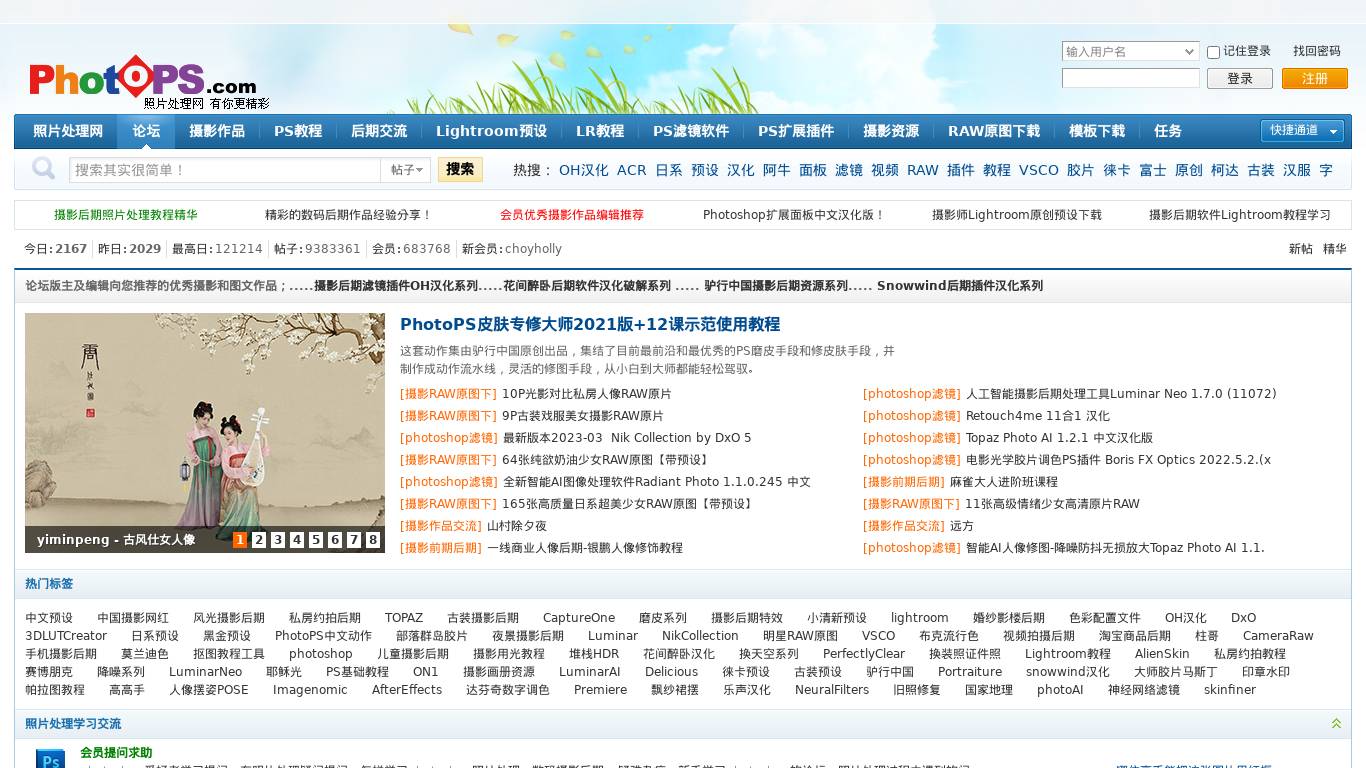Switch to the 论坛 forum tab

pyautogui.click(x=146, y=131)
